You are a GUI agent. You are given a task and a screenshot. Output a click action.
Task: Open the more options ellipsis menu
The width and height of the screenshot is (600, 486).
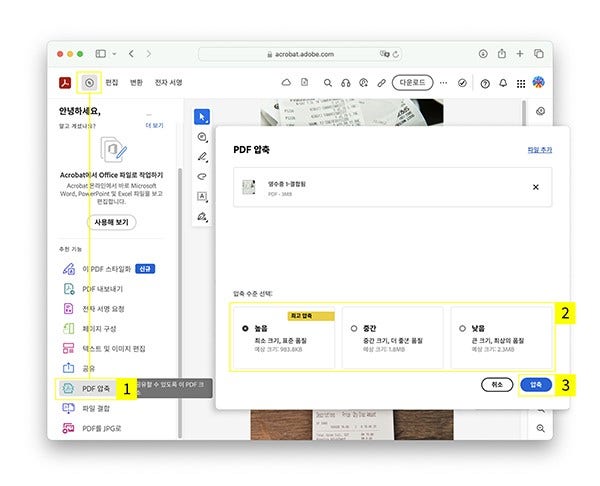[x=443, y=83]
